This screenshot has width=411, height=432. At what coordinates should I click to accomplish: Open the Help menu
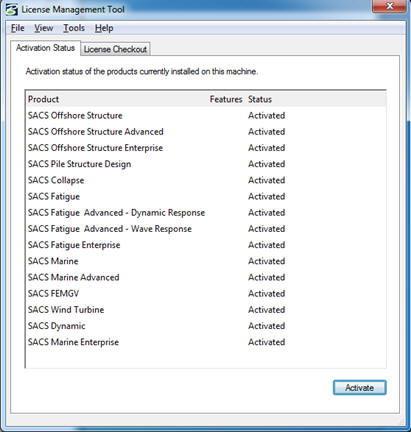click(x=104, y=28)
